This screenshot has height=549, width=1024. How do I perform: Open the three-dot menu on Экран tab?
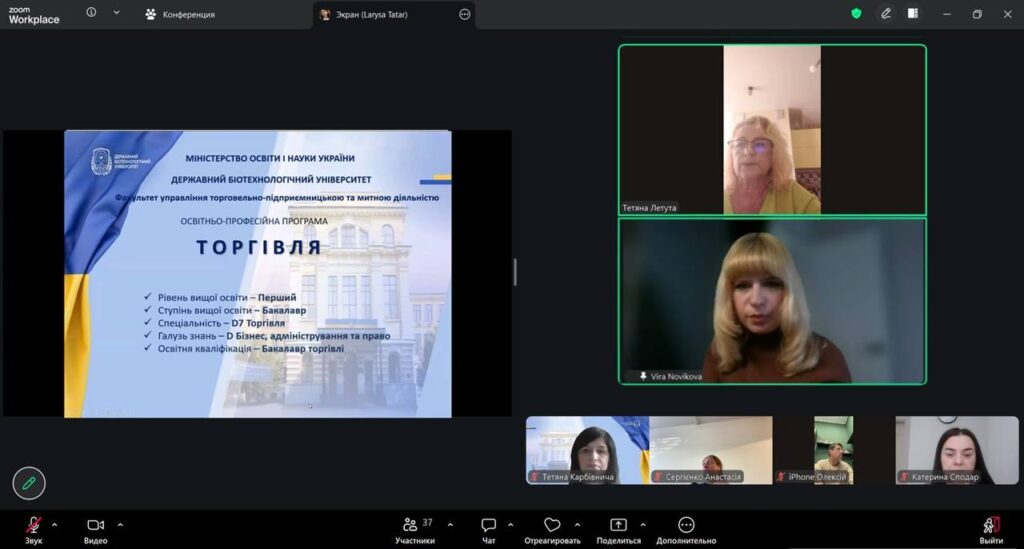tap(464, 15)
